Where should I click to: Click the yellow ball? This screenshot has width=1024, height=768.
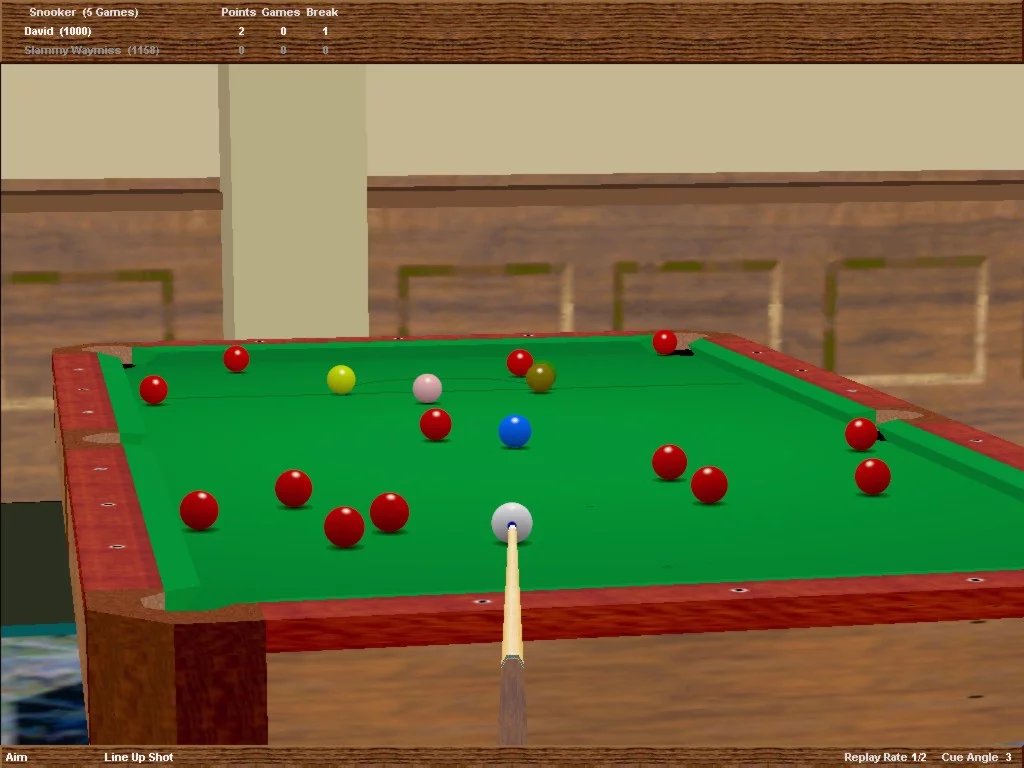pos(341,379)
